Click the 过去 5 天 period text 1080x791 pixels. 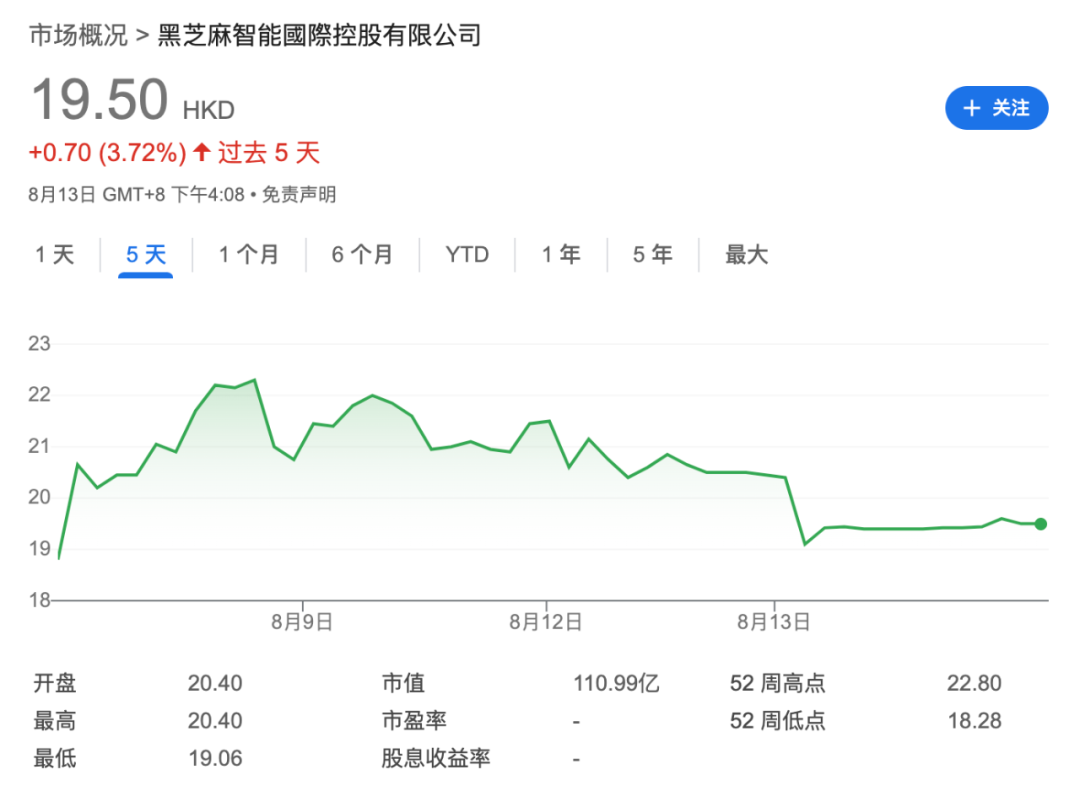coord(269,153)
